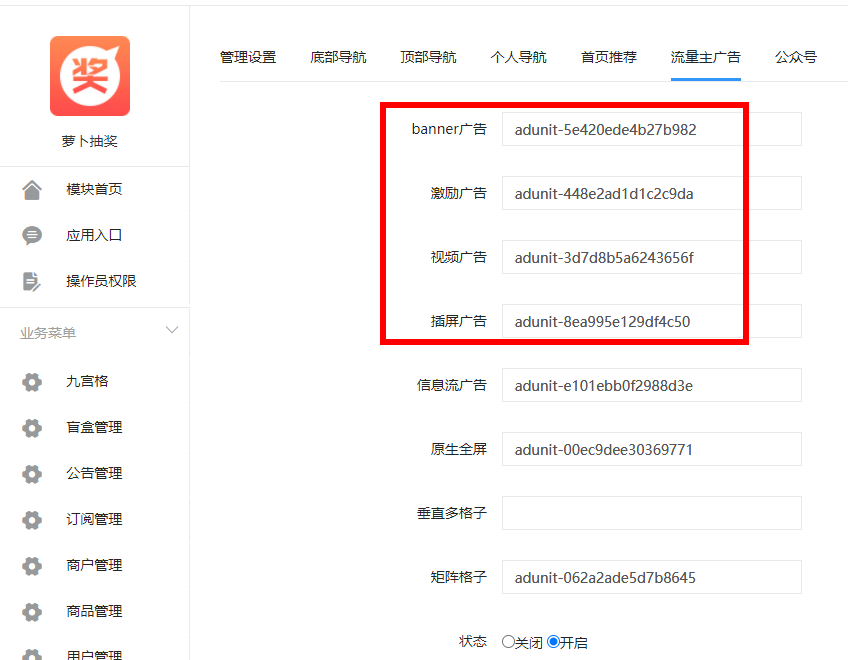Open 商户管理 menu entry

[95, 565]
